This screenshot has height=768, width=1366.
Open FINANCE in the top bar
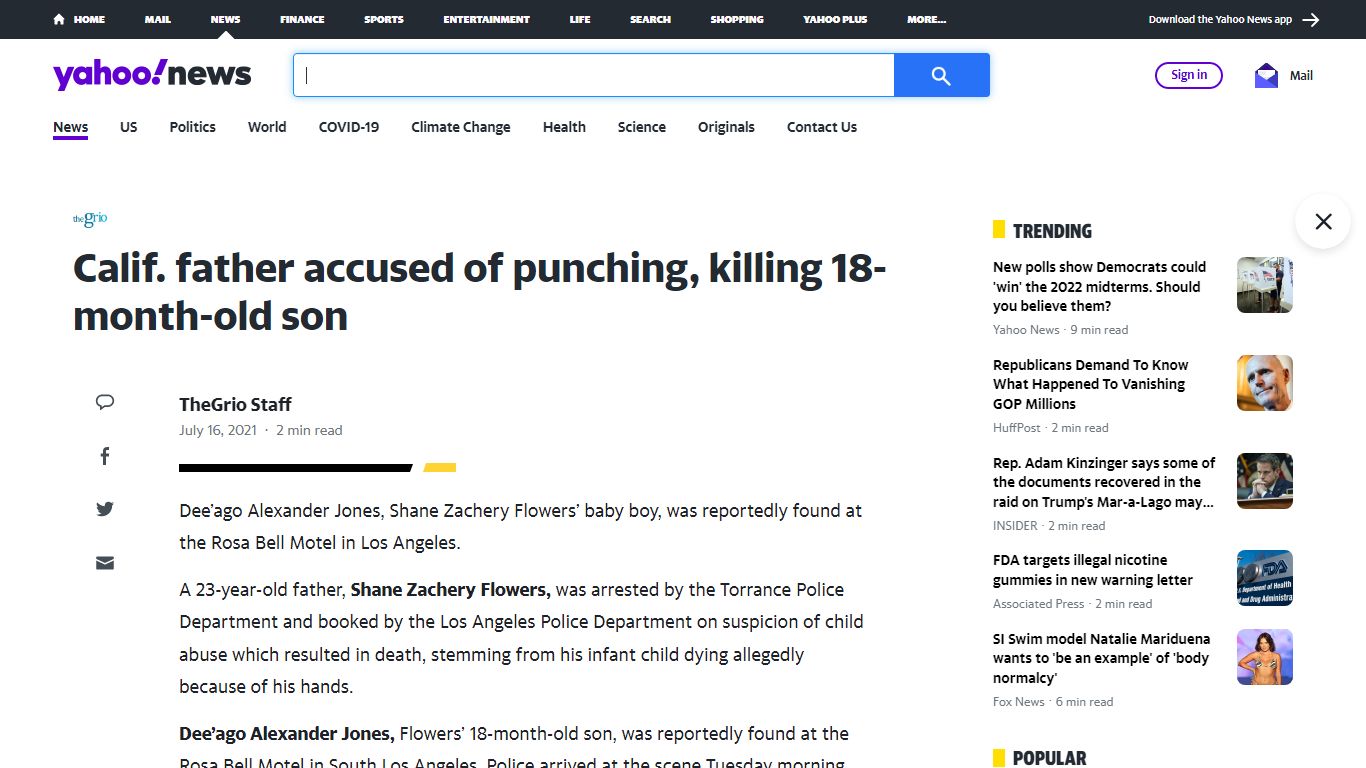[x=302, y=19]
